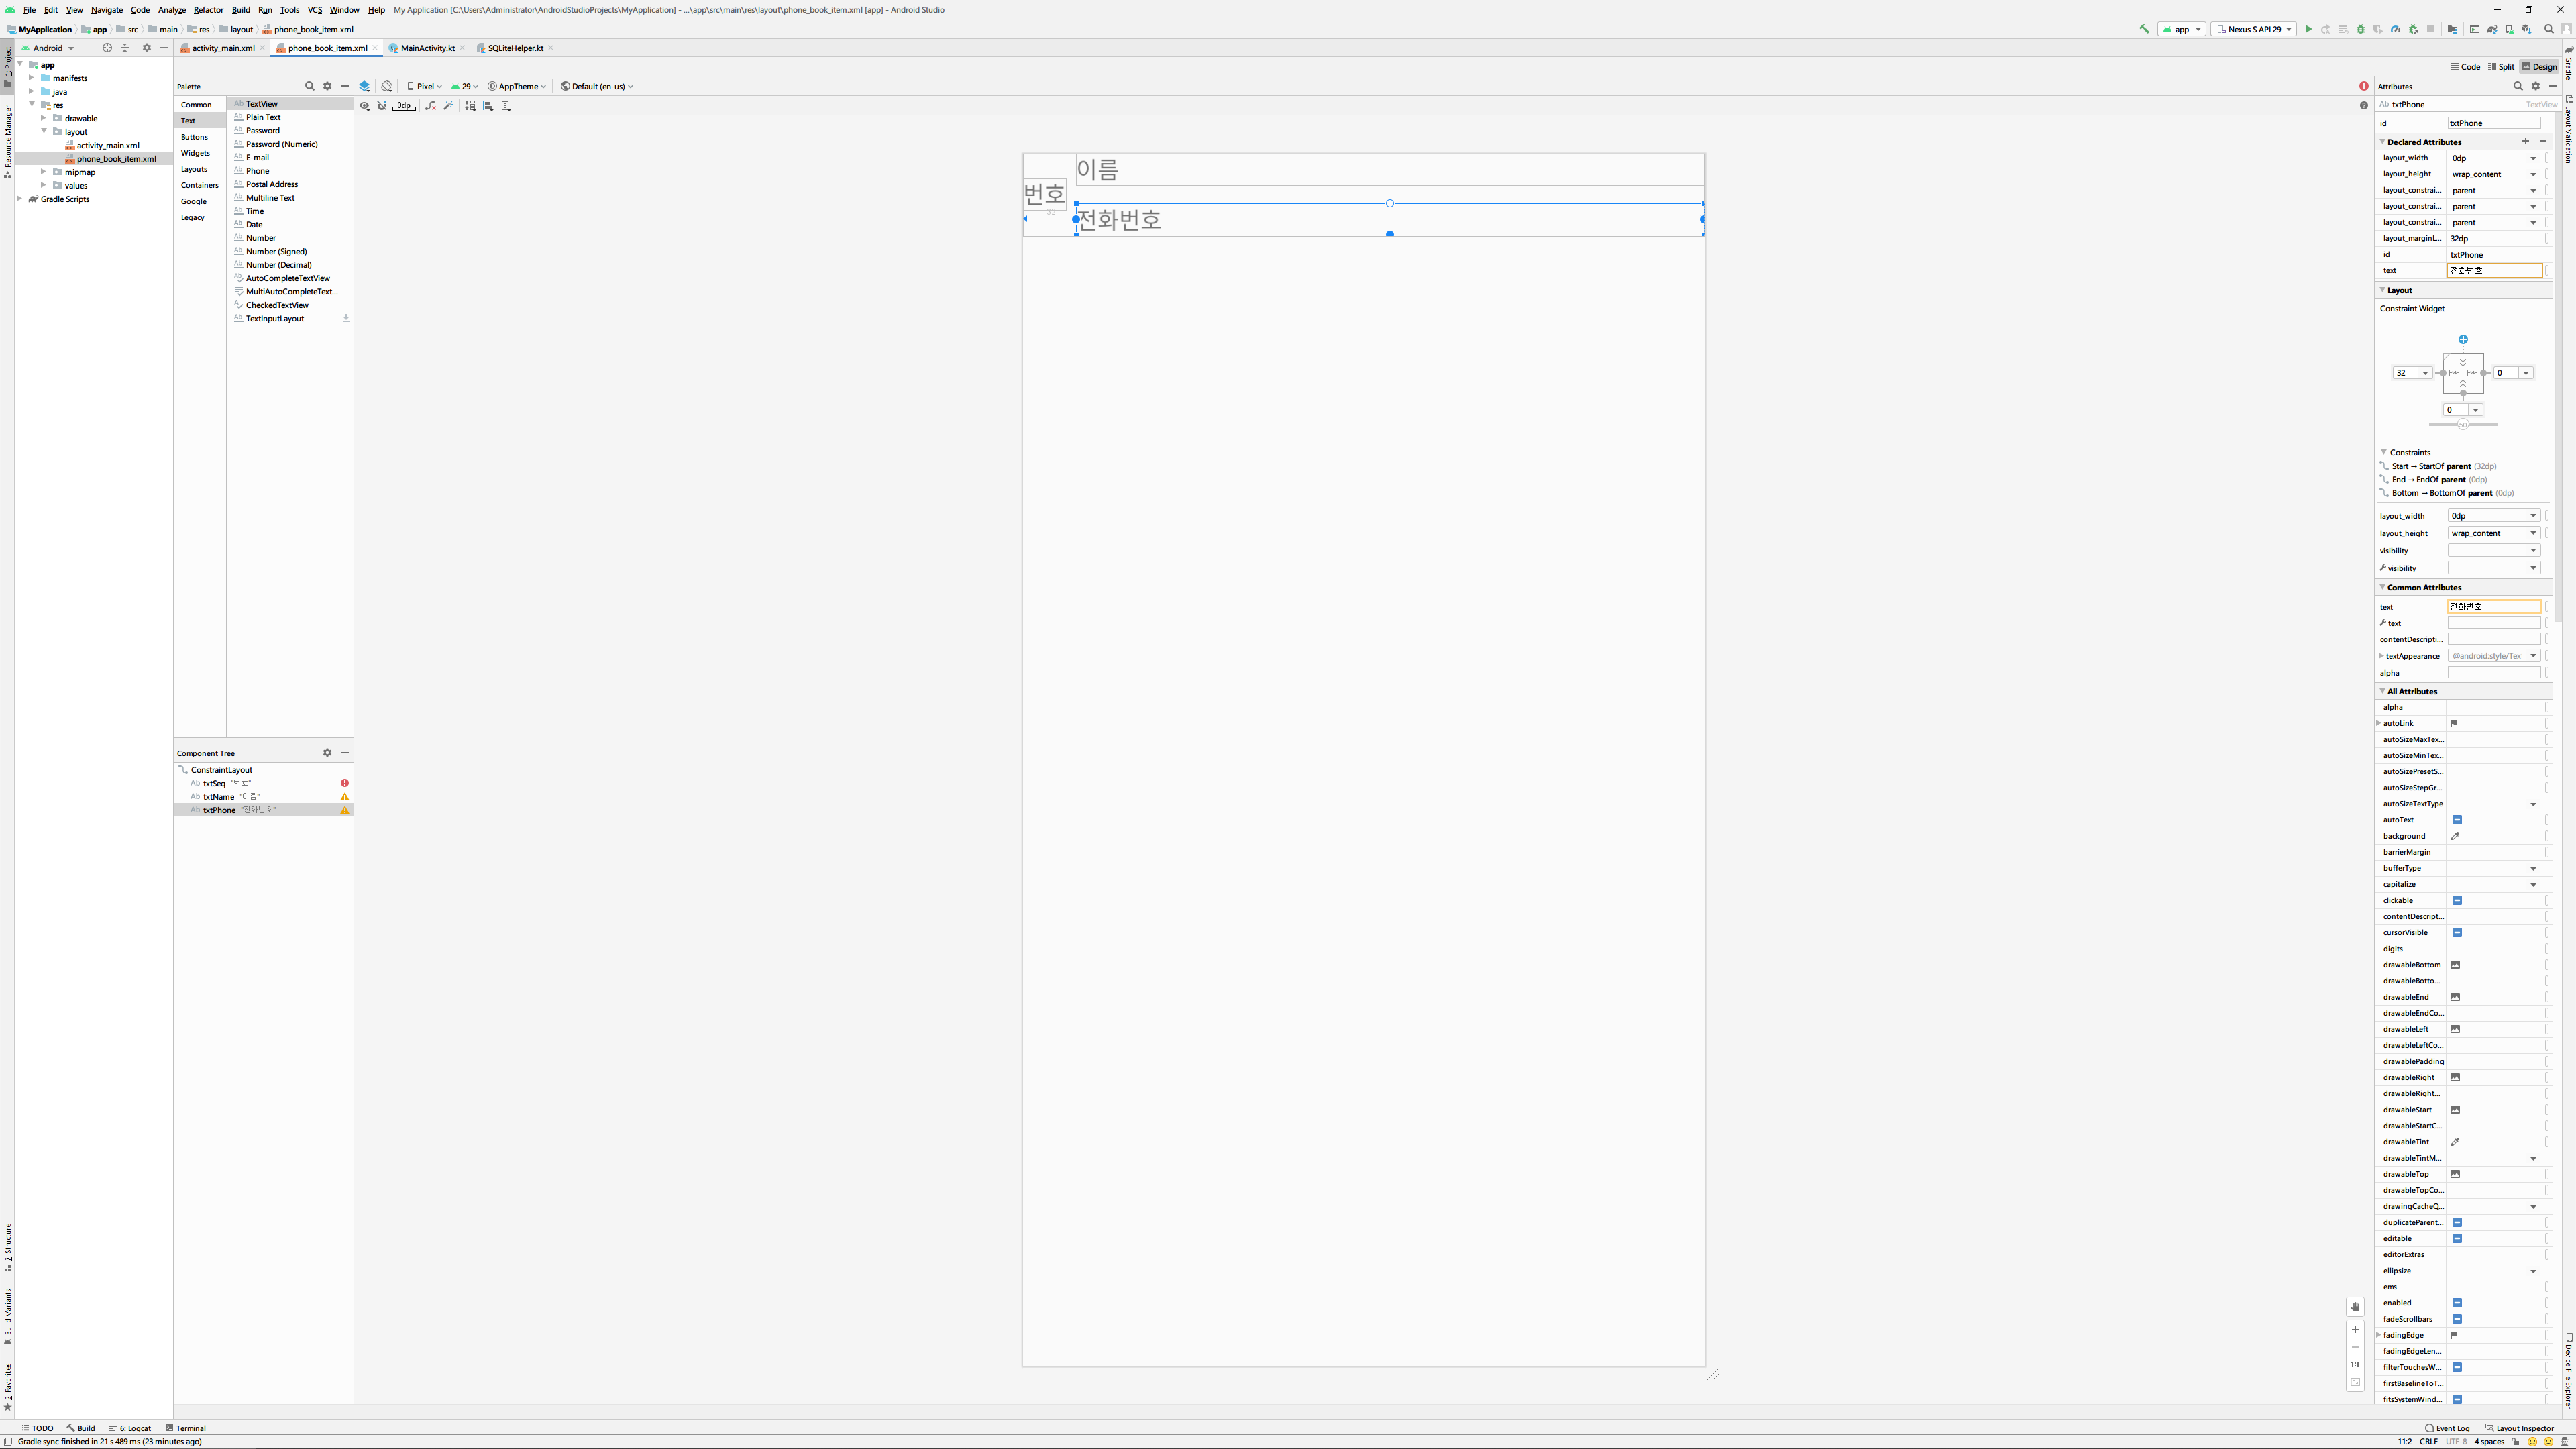Open the Refactor menu

(208, 10)
